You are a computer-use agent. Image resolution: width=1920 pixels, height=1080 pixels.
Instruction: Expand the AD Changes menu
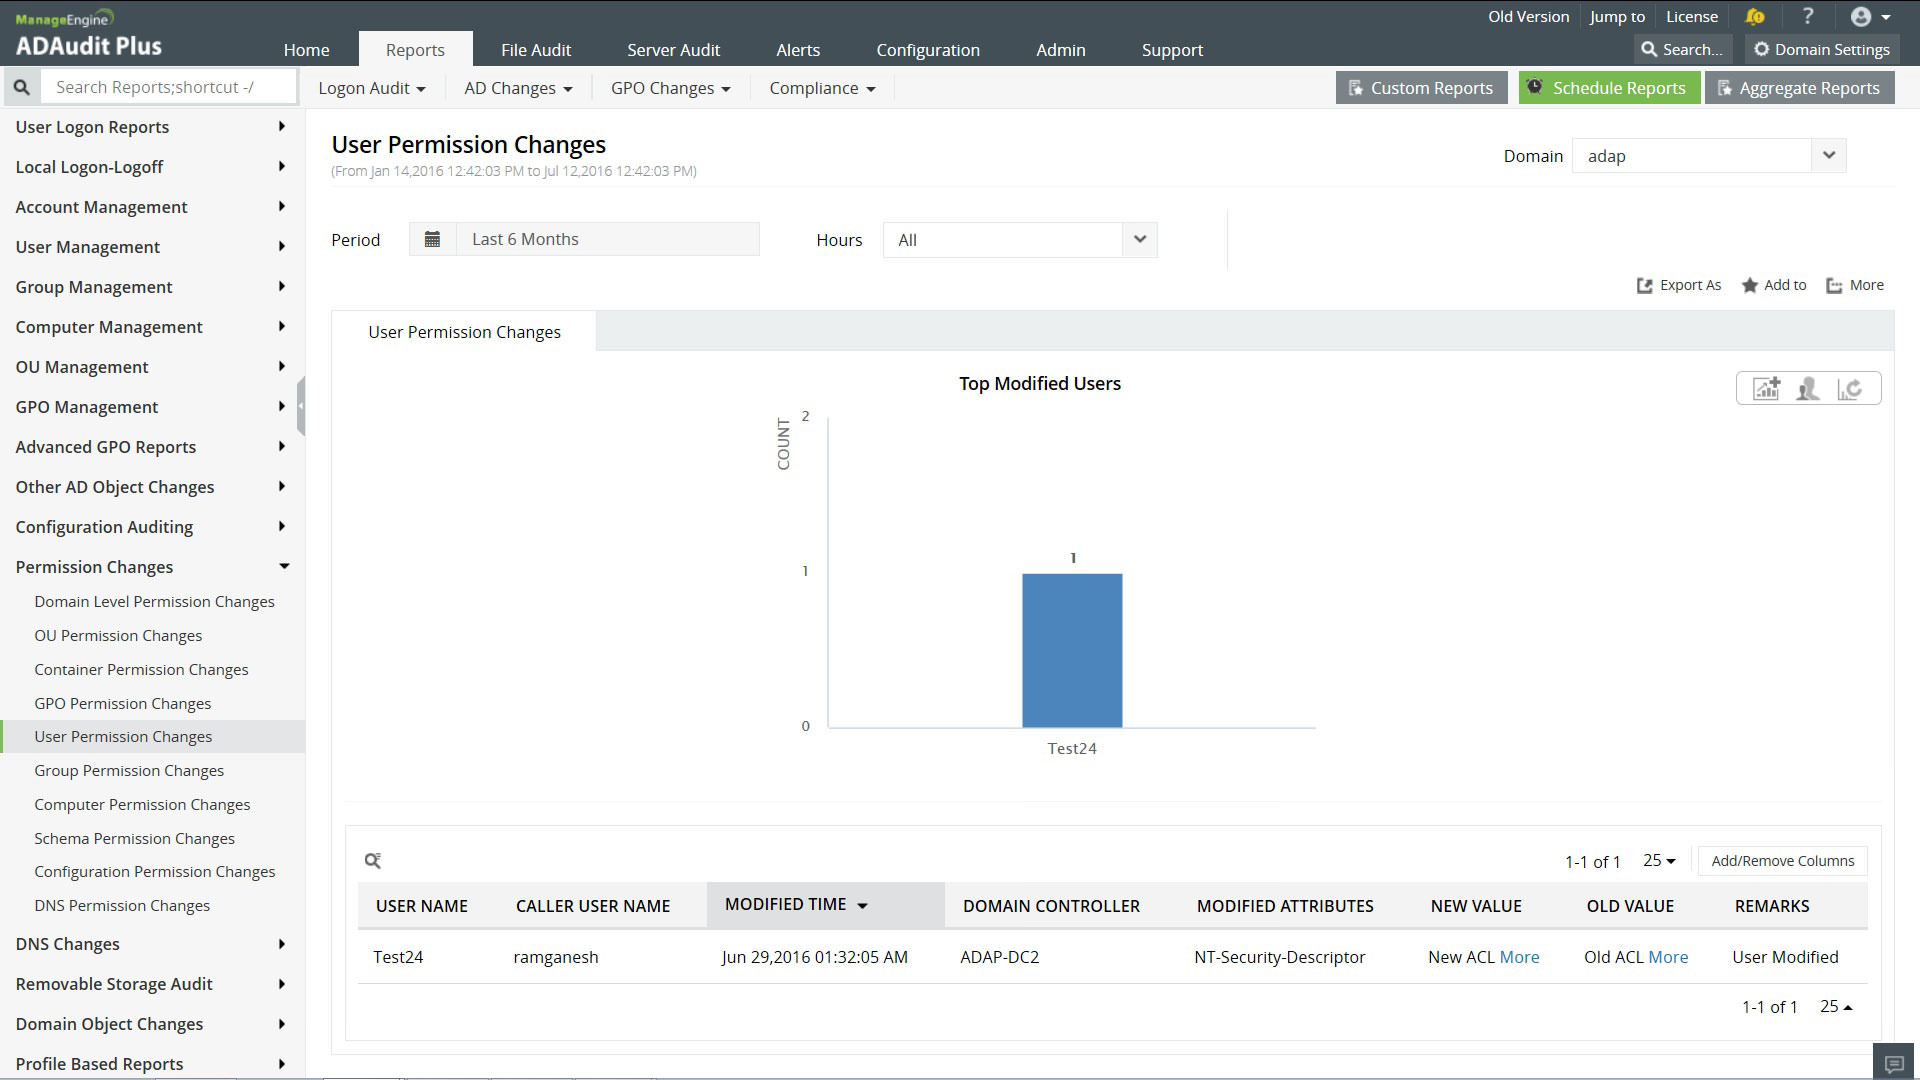[x=518, y=88]
